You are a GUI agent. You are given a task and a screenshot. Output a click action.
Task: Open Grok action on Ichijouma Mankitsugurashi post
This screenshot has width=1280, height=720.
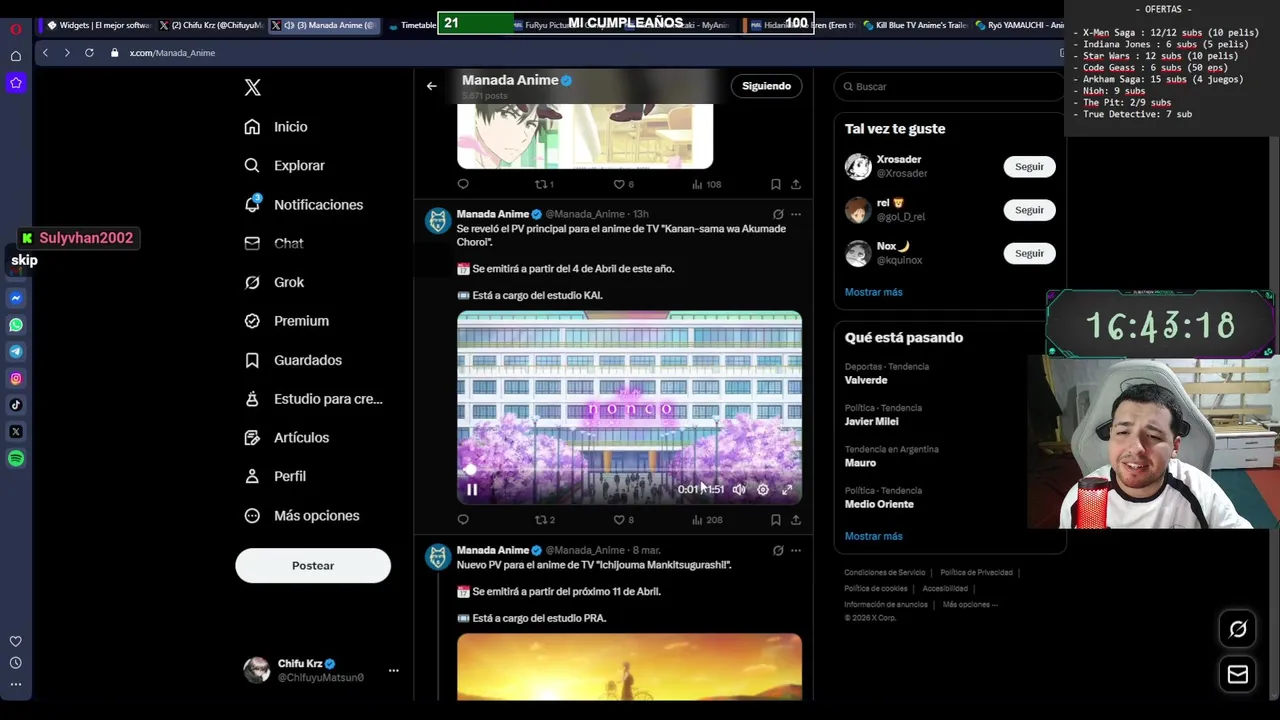click(x=778, y=550)
